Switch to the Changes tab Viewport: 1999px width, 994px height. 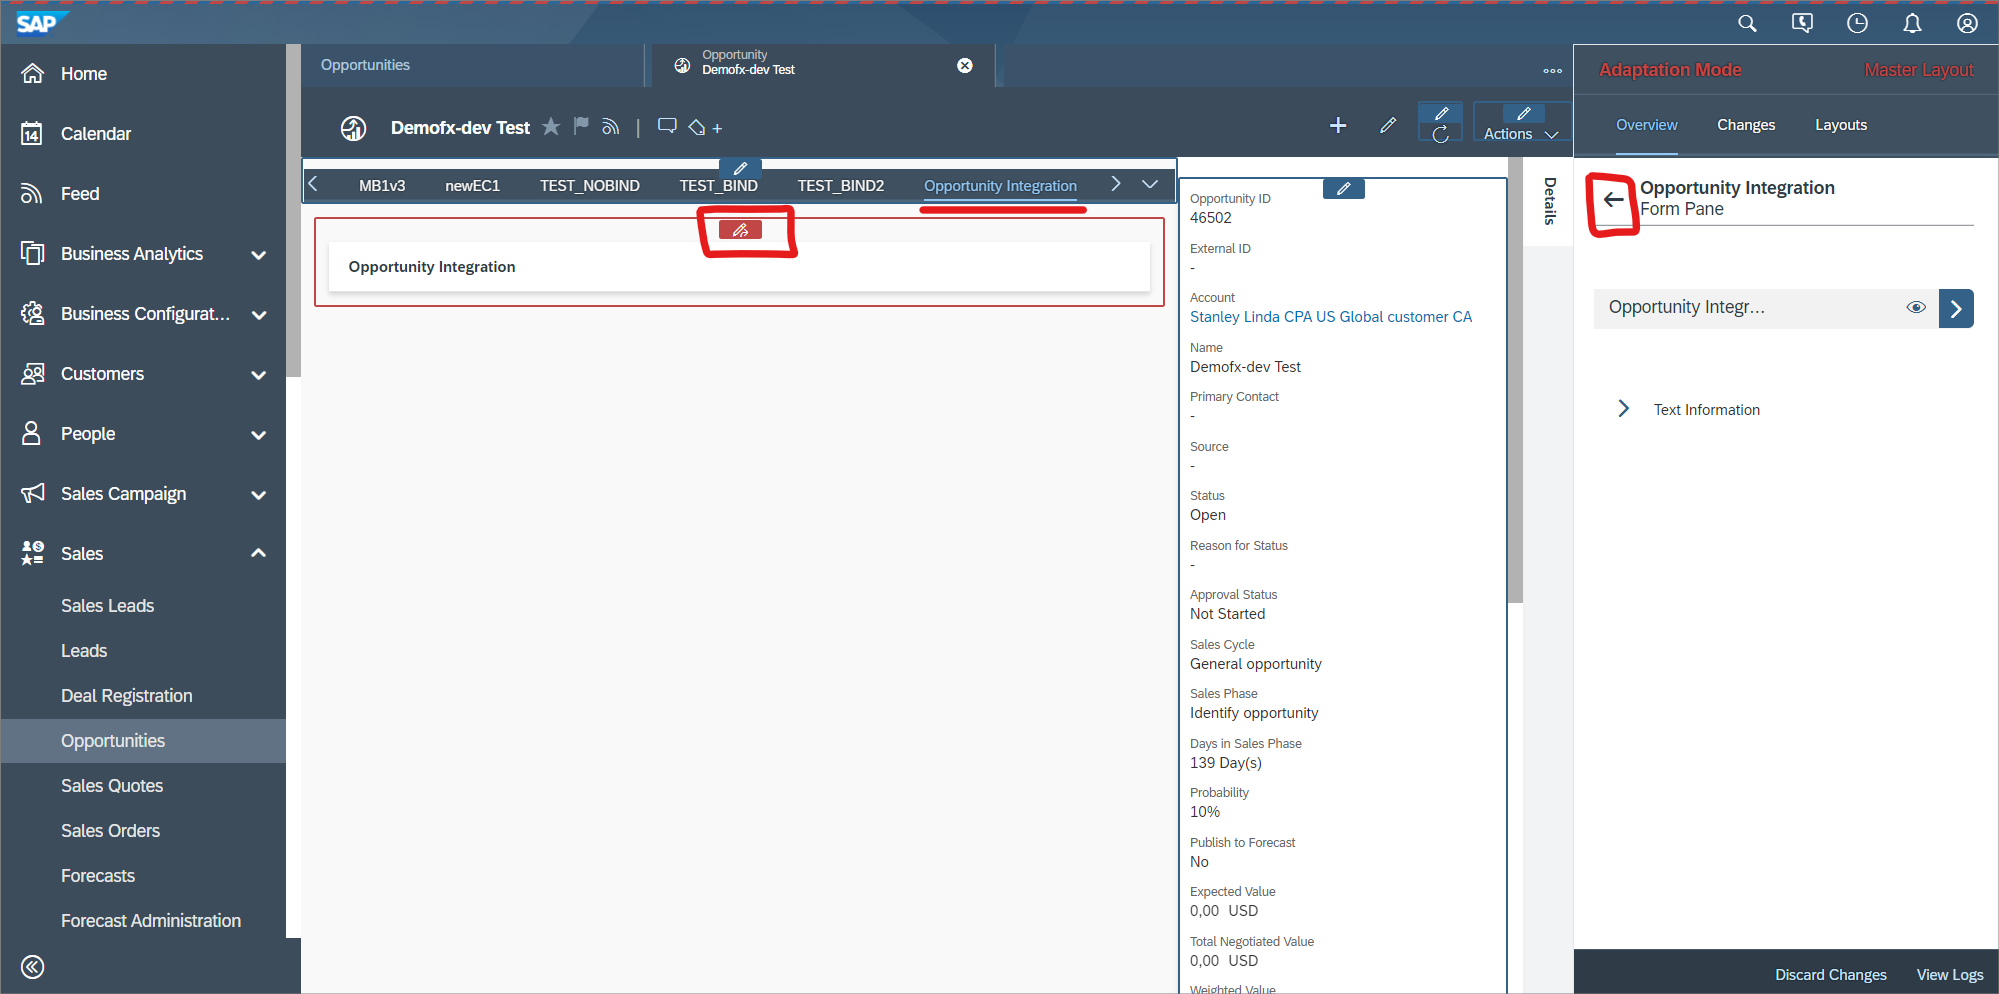[1745, 125]
